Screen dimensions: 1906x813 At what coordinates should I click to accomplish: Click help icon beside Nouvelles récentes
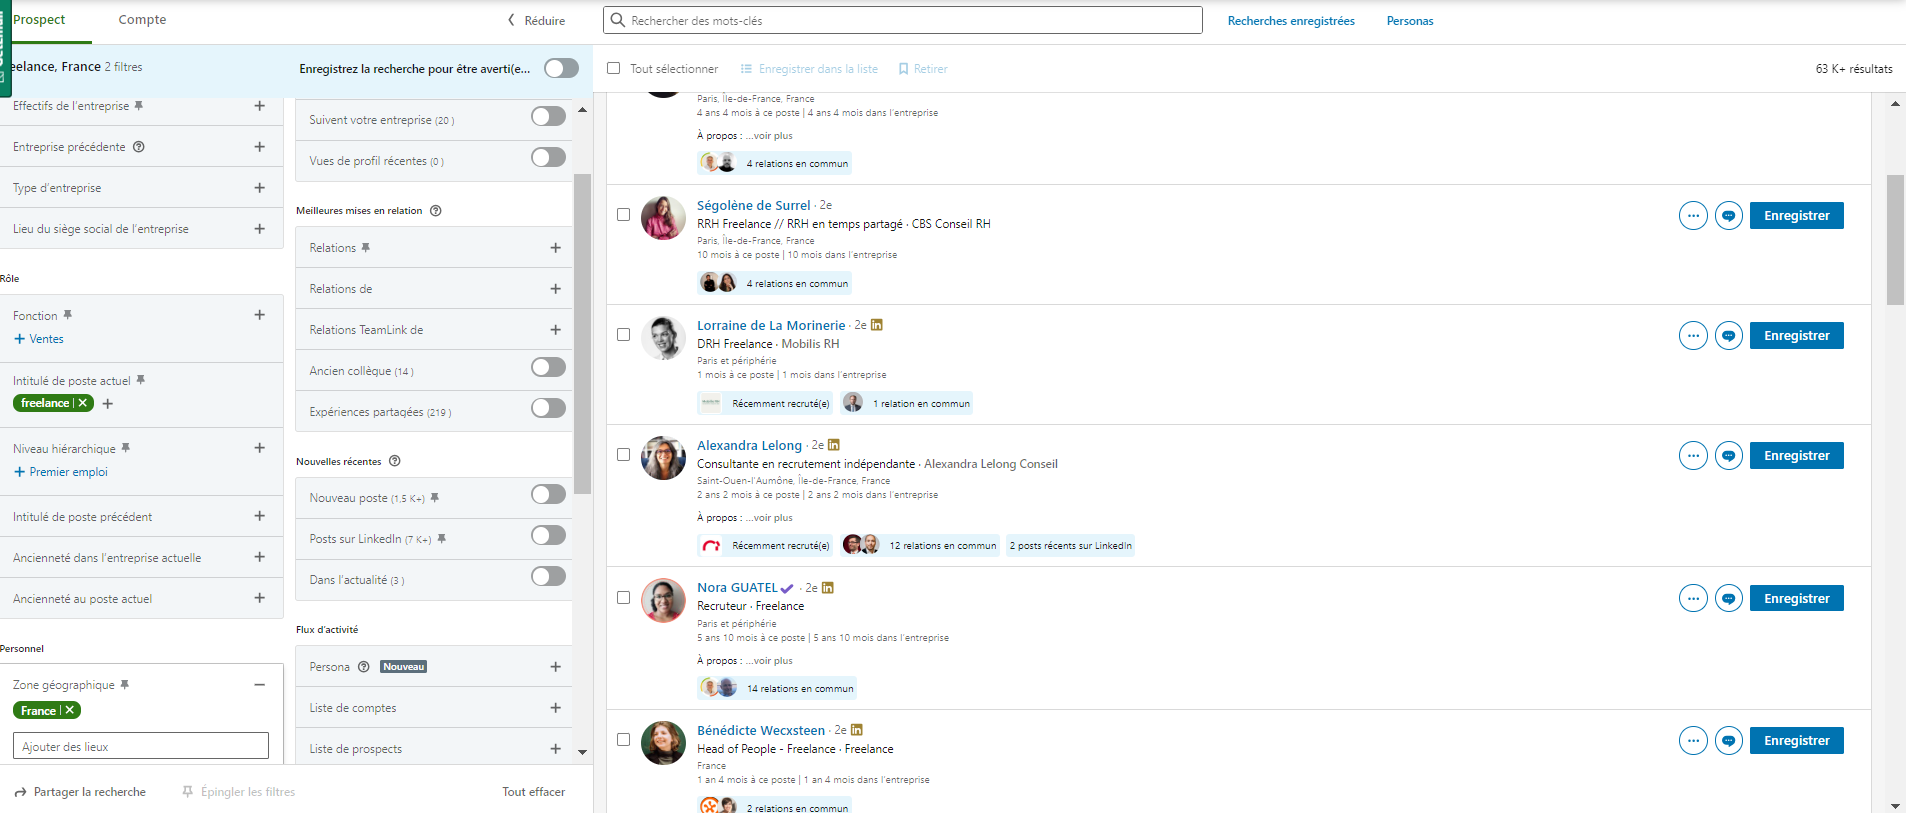click(395, 461)
